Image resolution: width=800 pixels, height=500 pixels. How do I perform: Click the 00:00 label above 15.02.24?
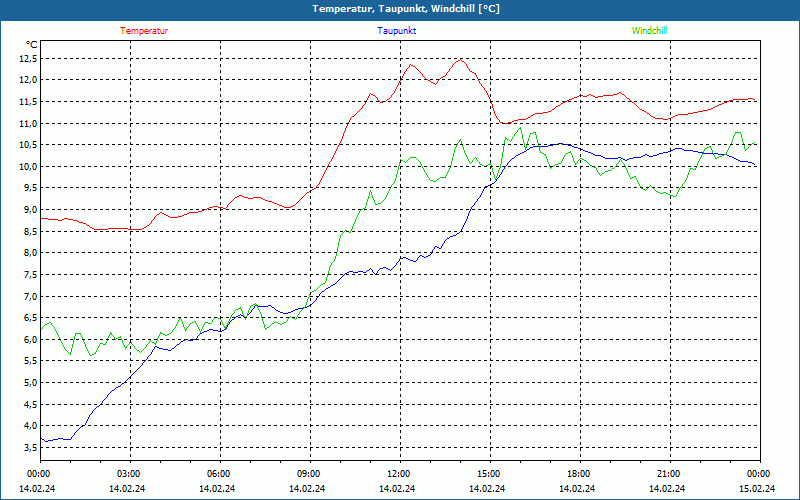pyautogui.click(x=760, y=474)
